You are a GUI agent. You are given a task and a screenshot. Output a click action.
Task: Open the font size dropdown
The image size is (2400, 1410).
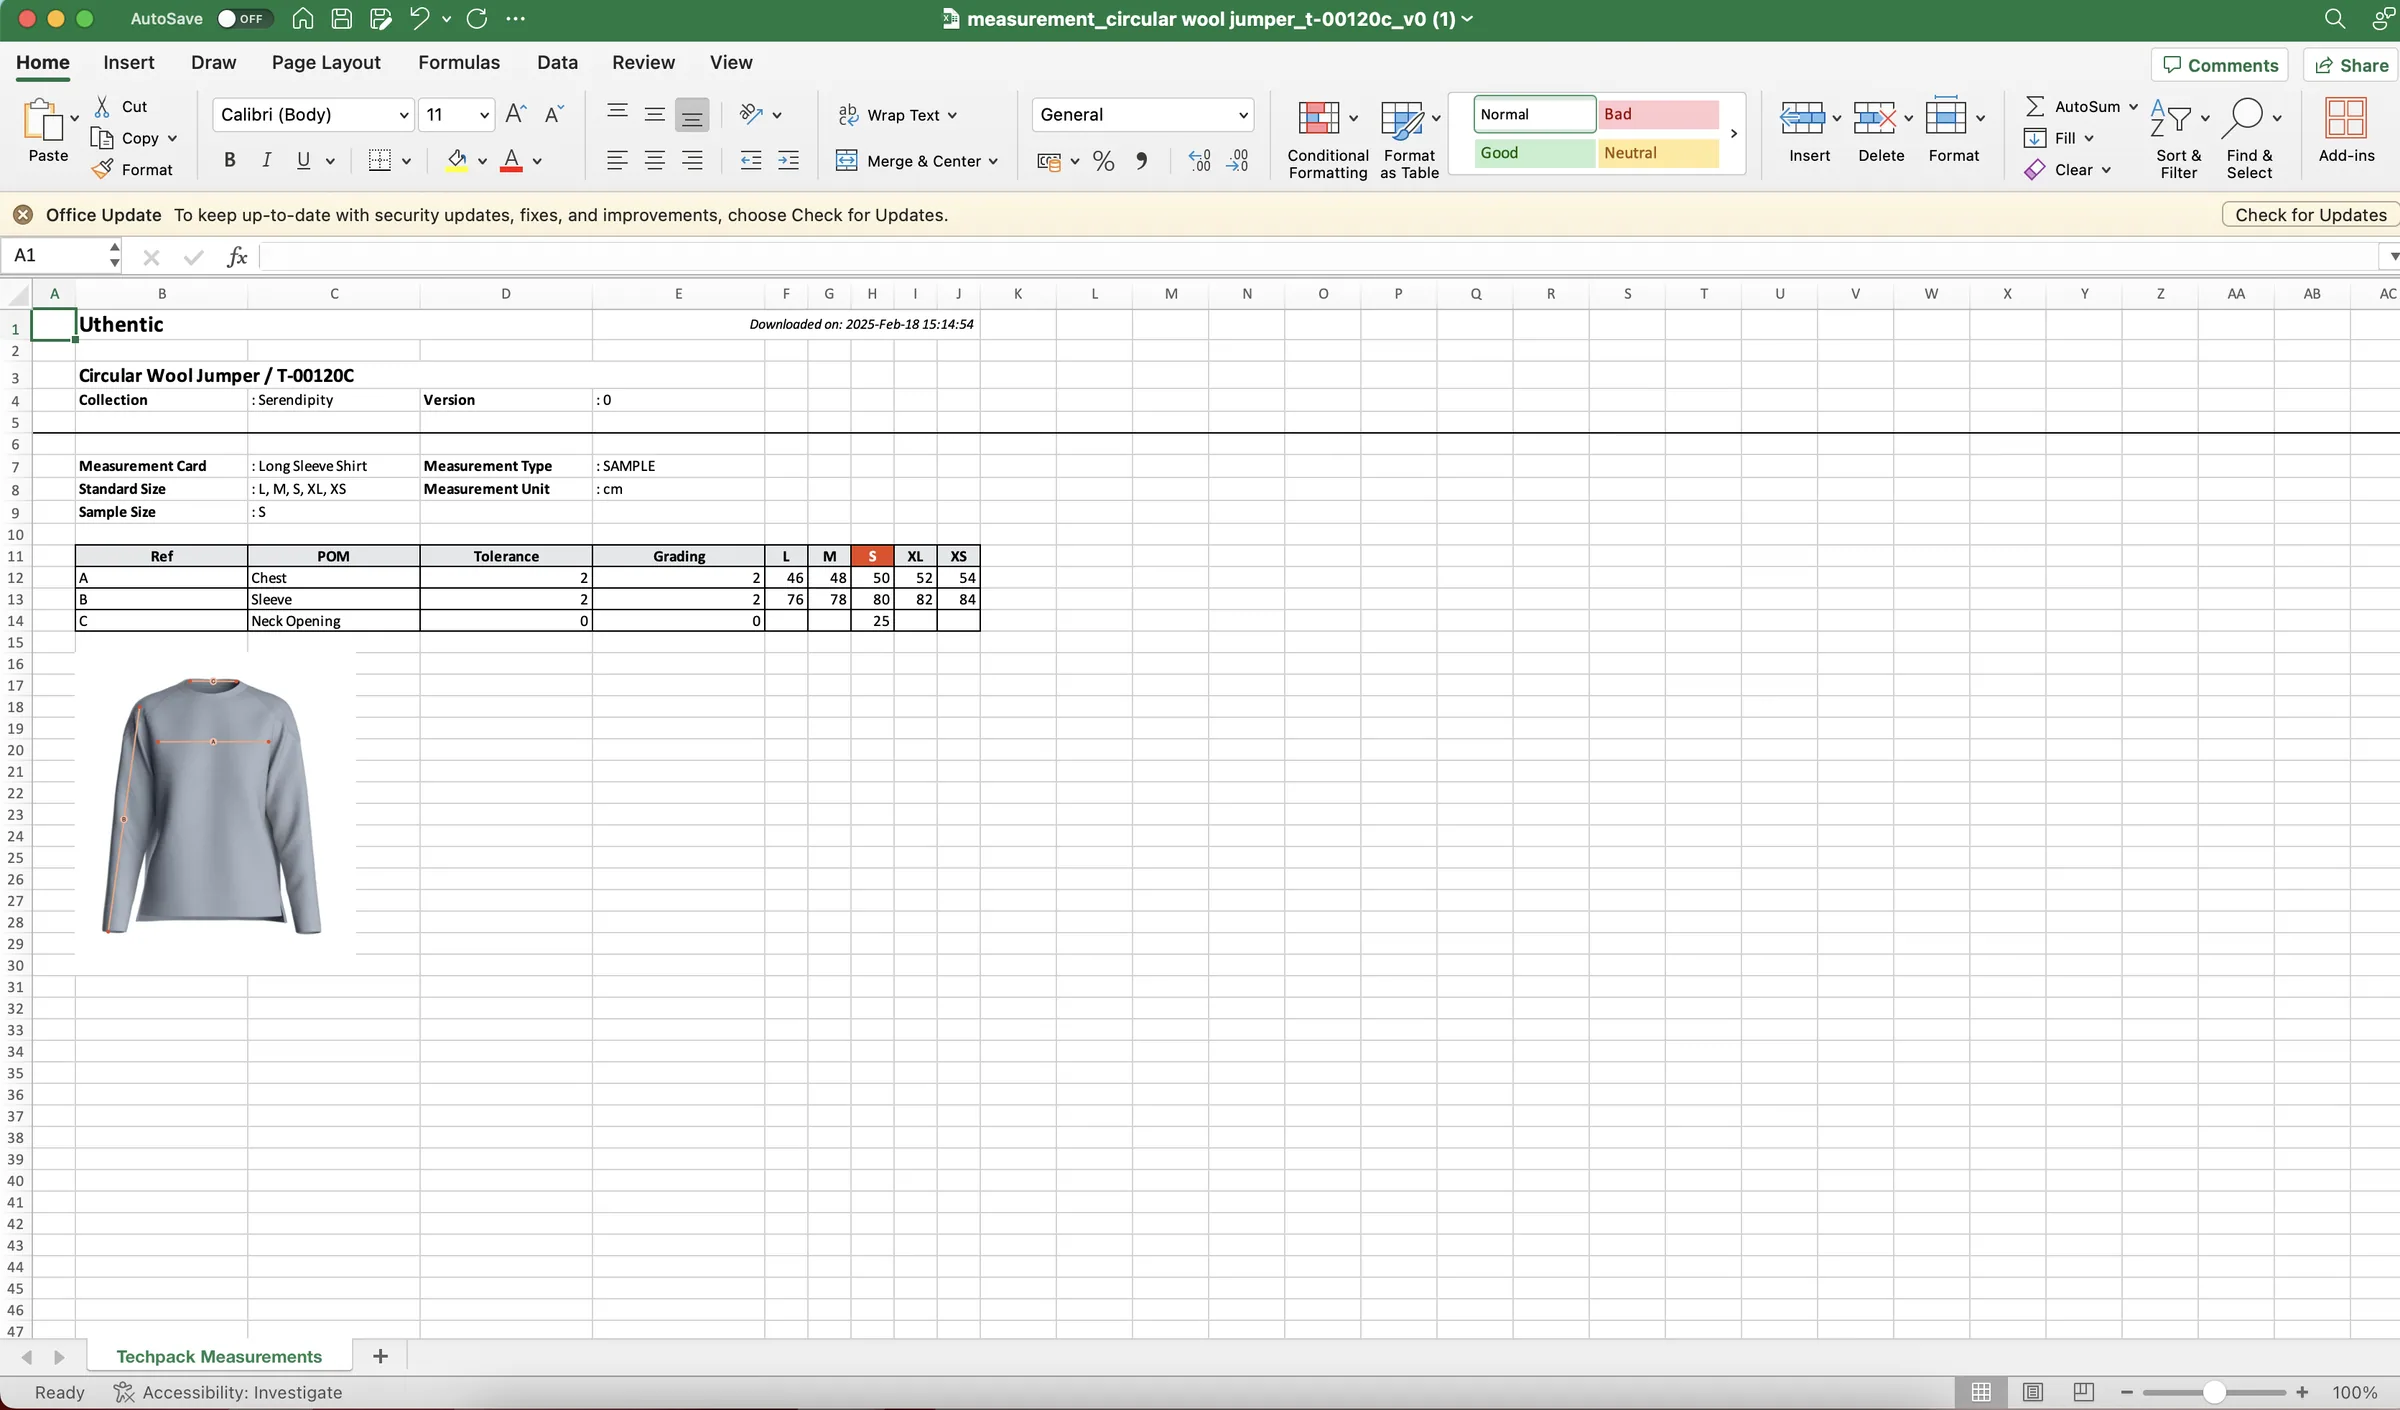484,115
